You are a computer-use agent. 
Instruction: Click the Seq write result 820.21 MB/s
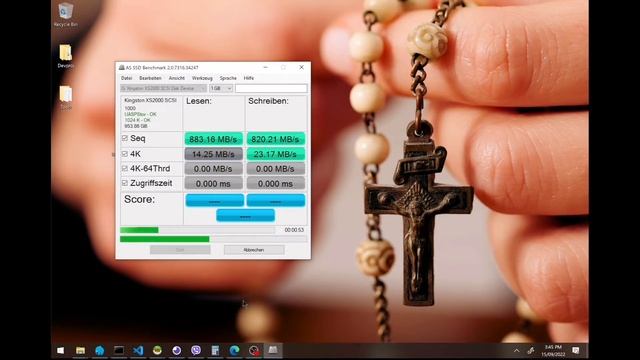pyautogui.click(x=276, y=139)
